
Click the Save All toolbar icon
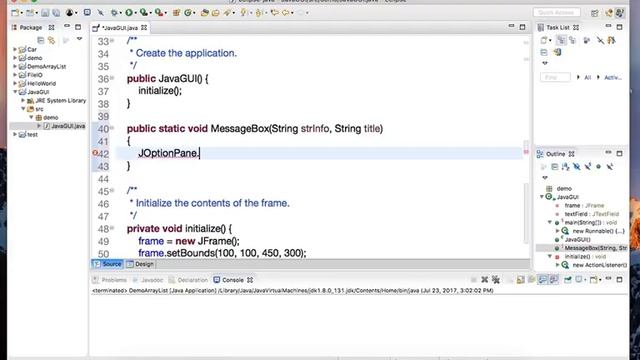(x=56, y=13)
